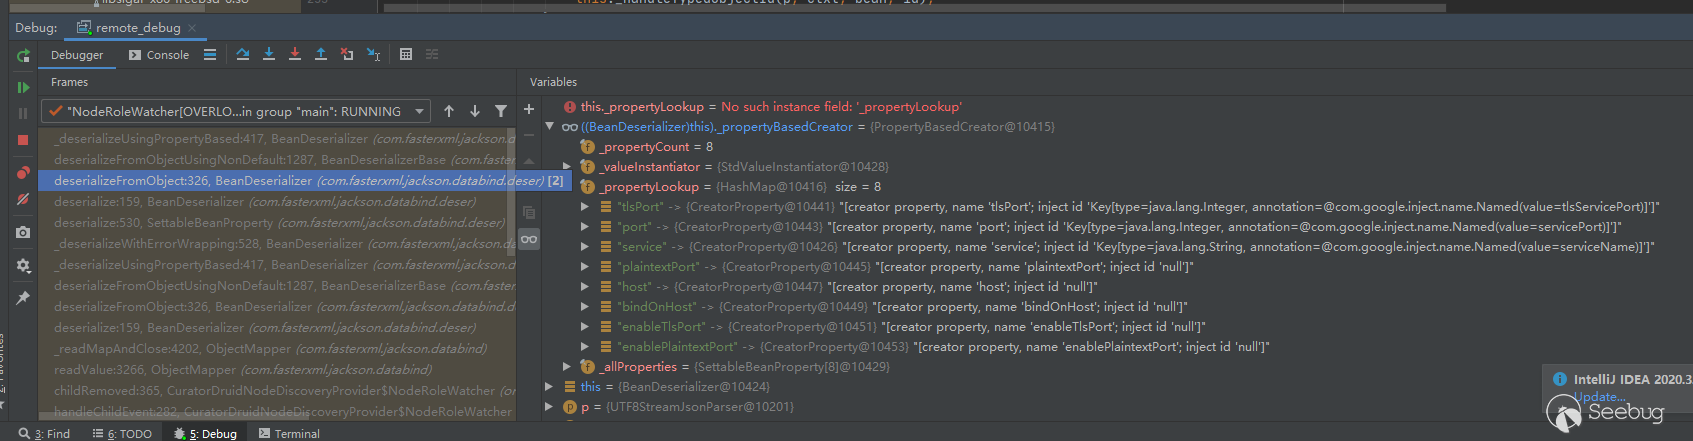Move to previous frame with up arrow
Image resolution: width=1693 pixels, height=441 pixels.
point(449,111)
